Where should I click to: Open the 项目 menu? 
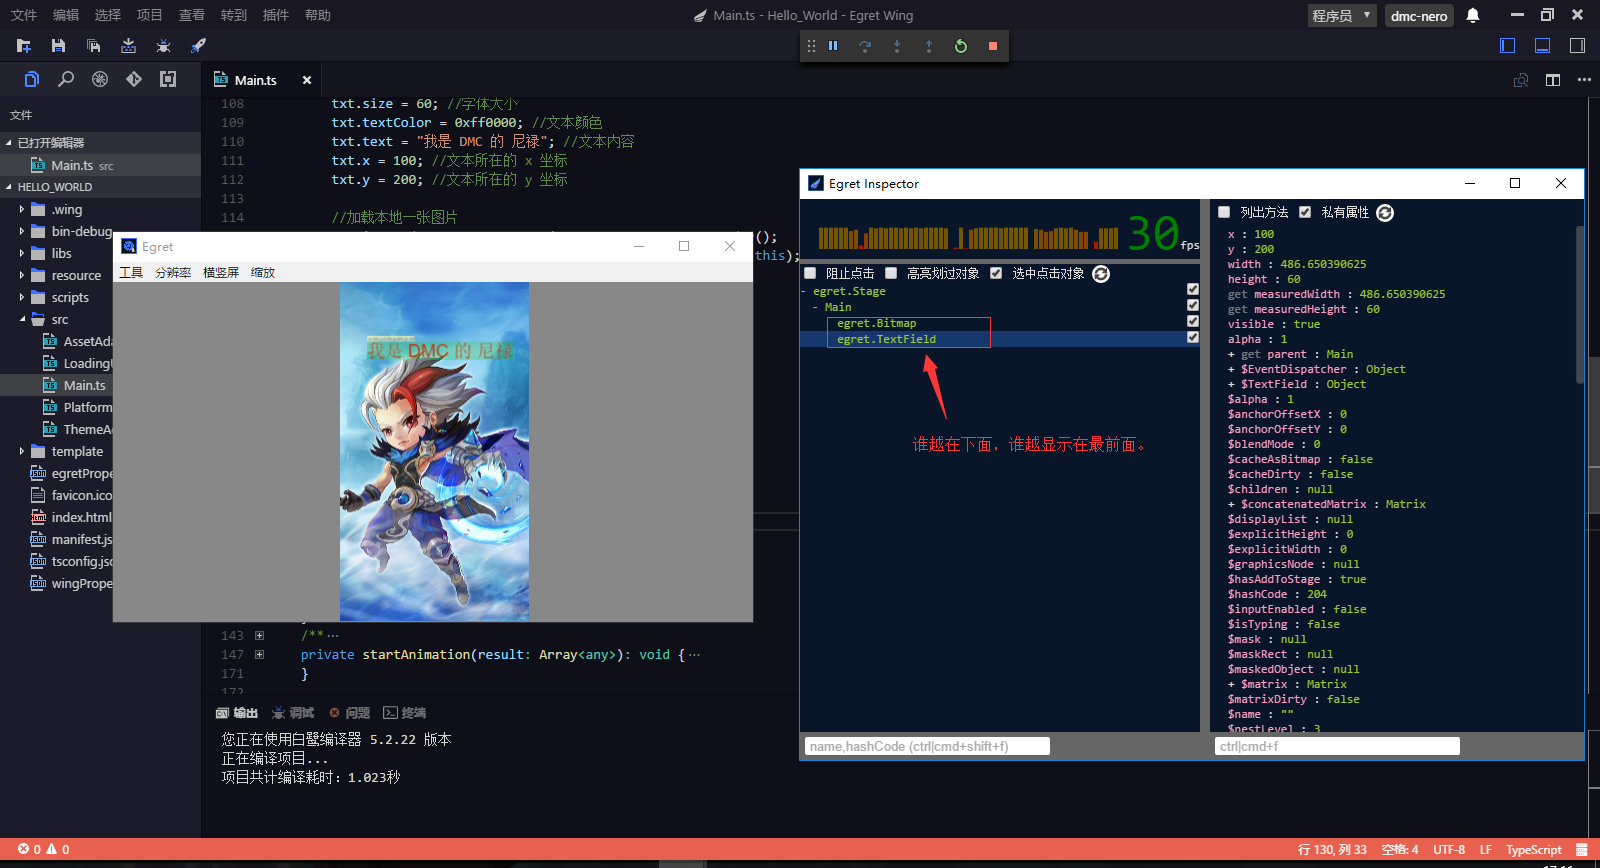tap(150, 15)
